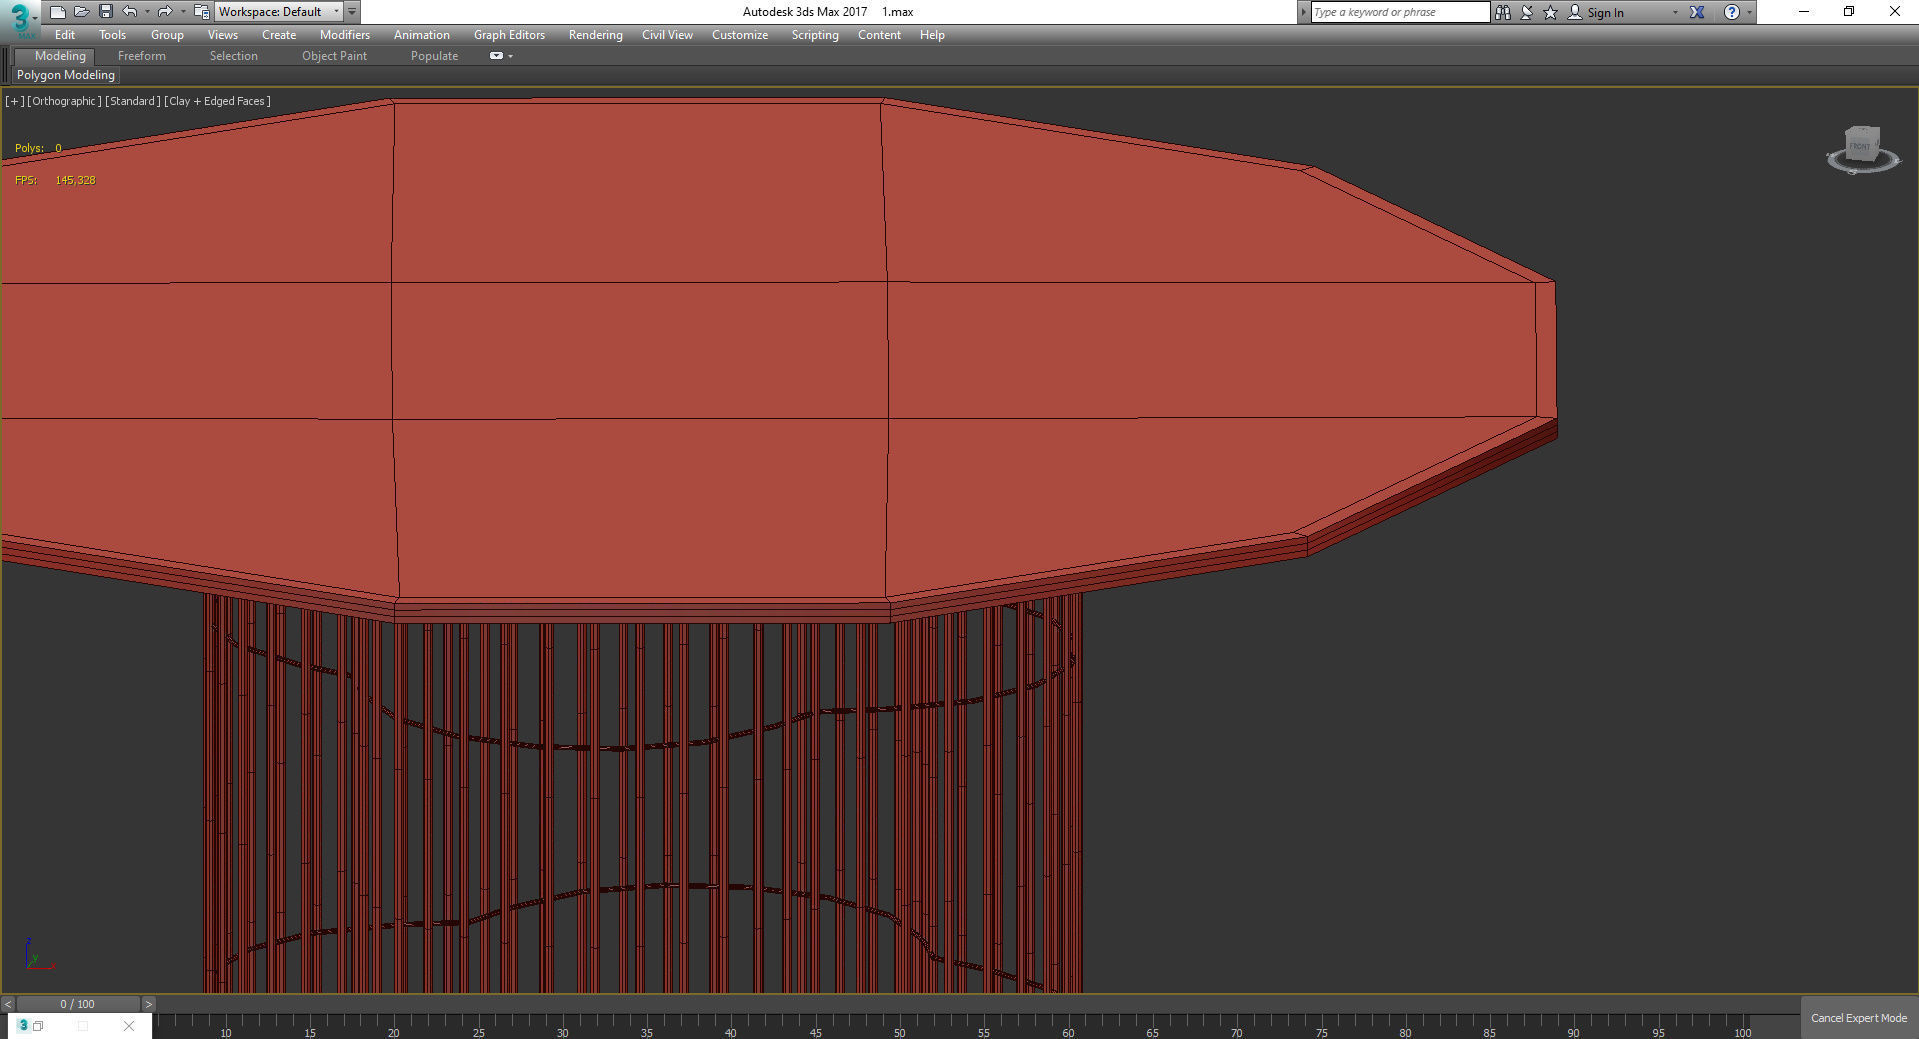The width and height of the screenshot is (1919, 1039).
Task: Expand the Sign In dropdown arrow
Action: click(1675, 13)
